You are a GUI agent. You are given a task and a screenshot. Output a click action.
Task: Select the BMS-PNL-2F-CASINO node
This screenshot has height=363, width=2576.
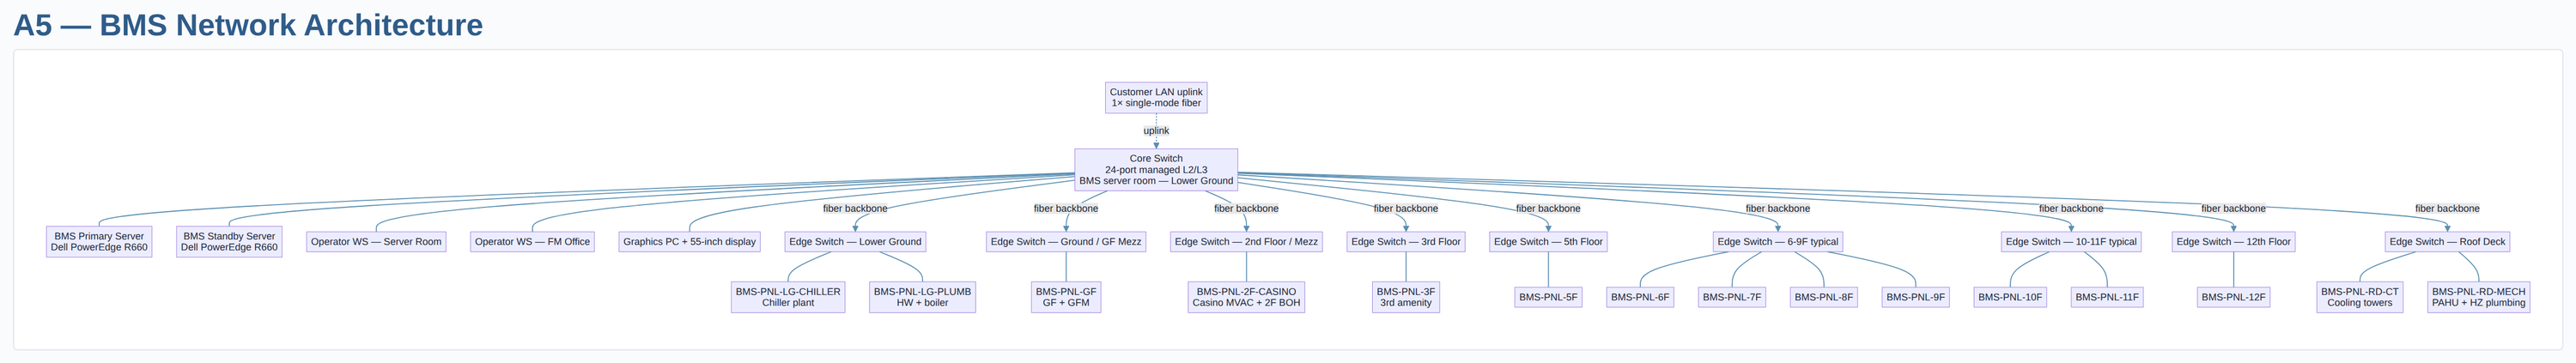(1246, 297)
